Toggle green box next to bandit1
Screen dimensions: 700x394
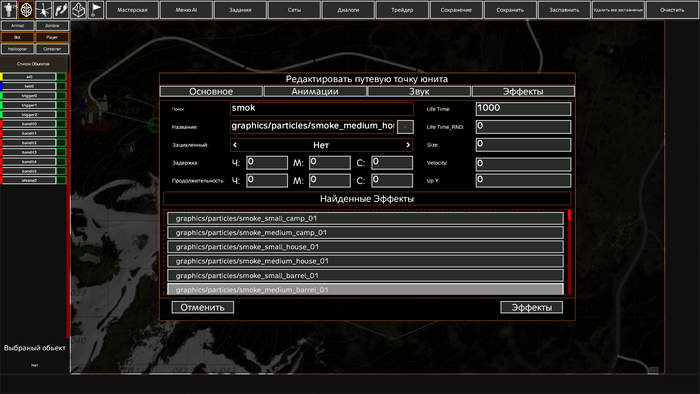(x=61, y=133)
